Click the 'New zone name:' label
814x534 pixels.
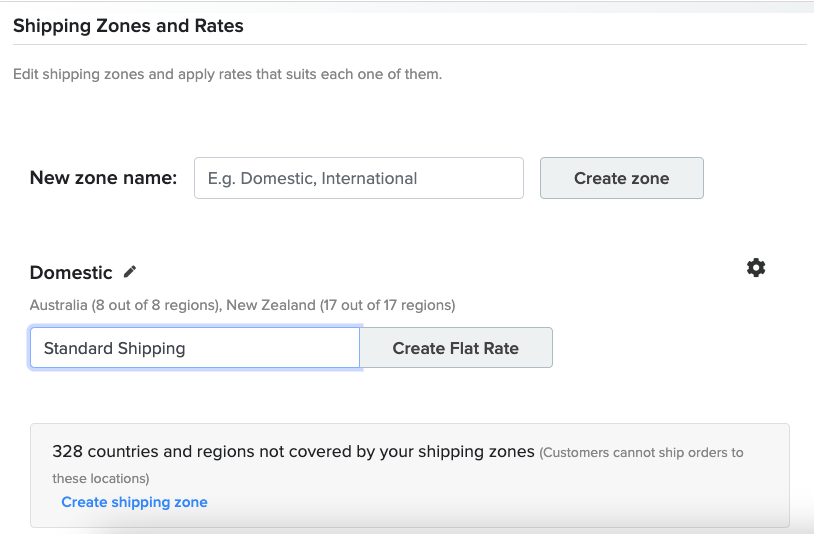(x=103, y=177)
